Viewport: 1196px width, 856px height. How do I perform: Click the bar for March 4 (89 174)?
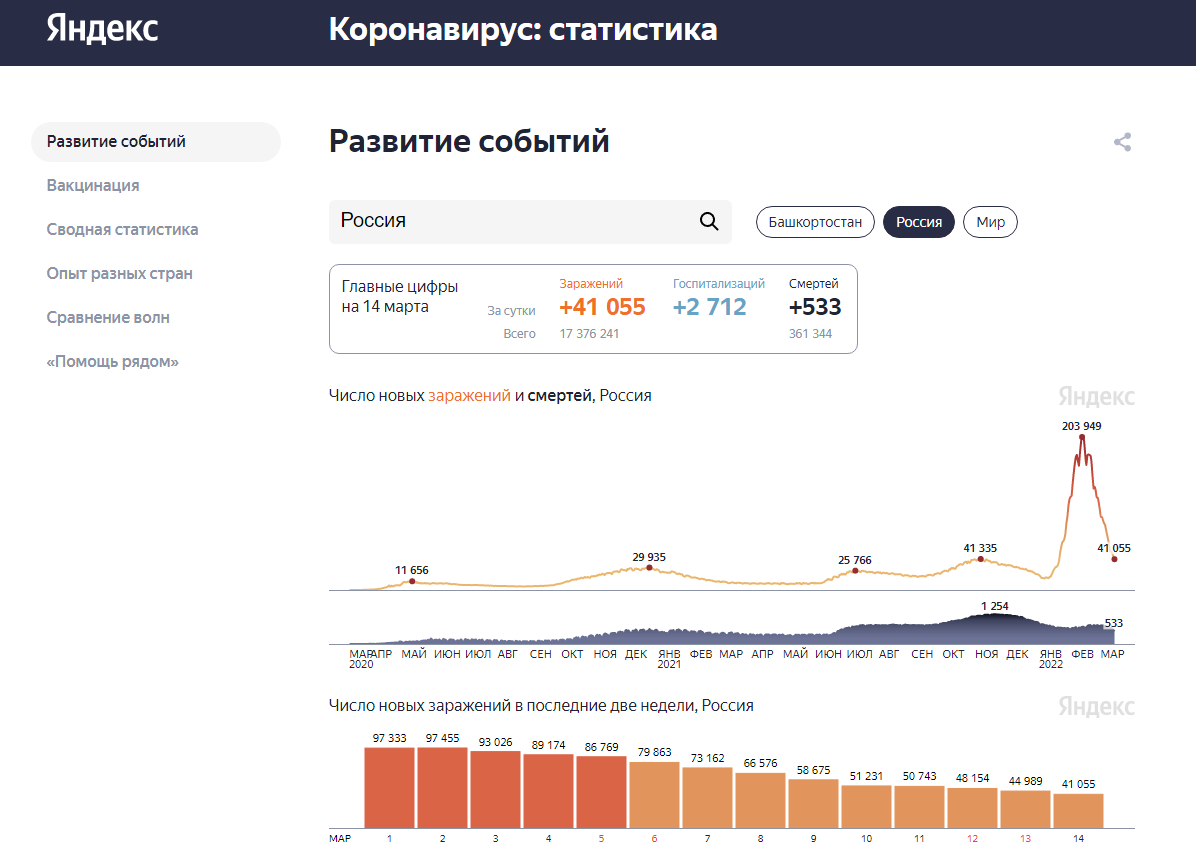[548, 791]
